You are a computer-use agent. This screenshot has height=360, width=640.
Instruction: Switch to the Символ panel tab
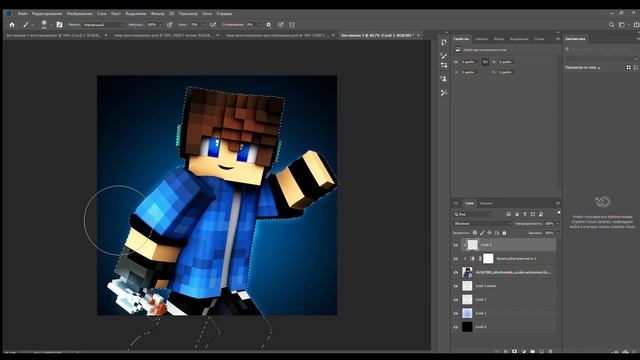click(x=481, y=39)
